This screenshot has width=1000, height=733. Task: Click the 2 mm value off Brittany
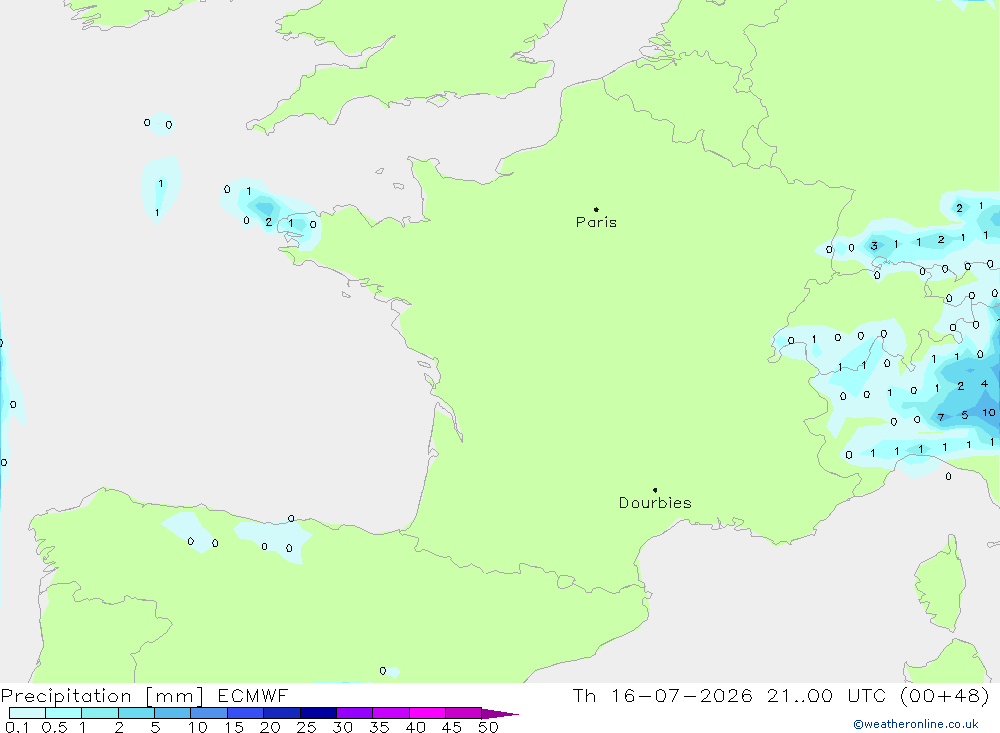pyautogui.click(x=268, y=222)
